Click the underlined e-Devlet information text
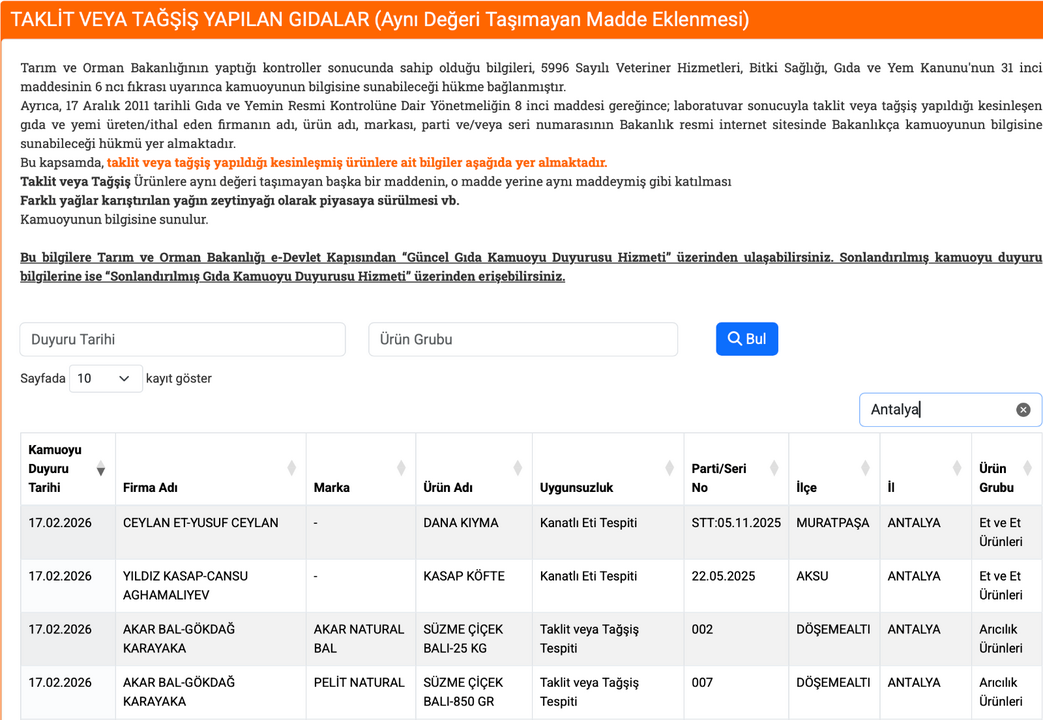The height and width of the screenshot is (720, 1043). [530, 266]
